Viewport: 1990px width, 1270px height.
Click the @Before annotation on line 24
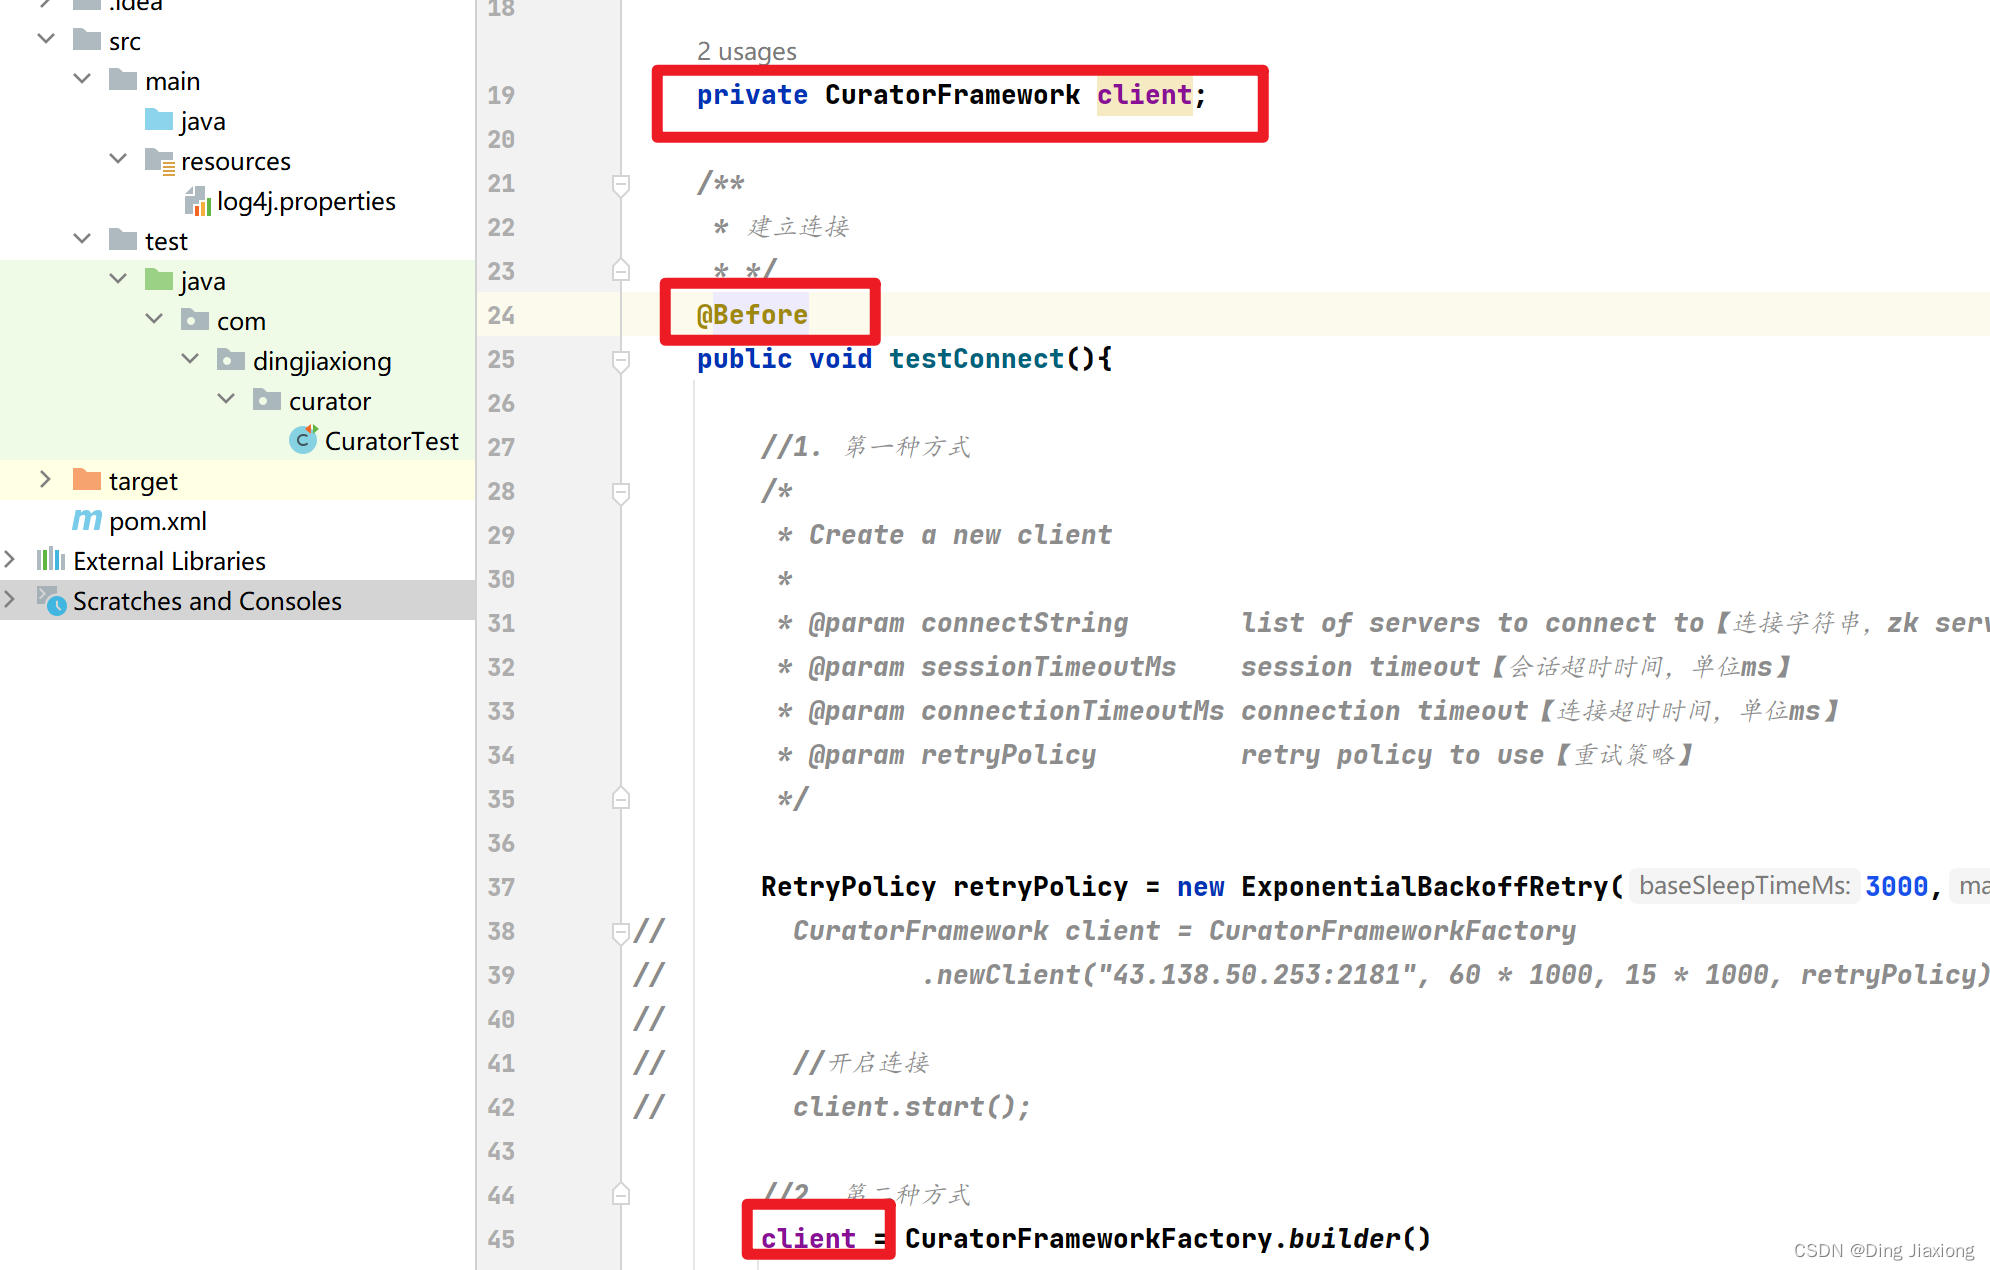click(752, 314)
